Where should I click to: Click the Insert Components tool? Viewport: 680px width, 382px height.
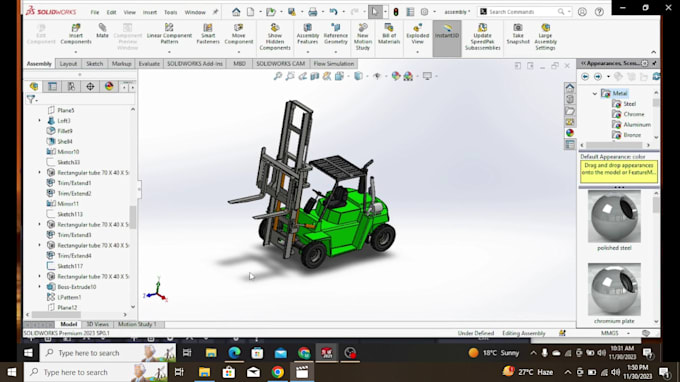pos(75,34)
